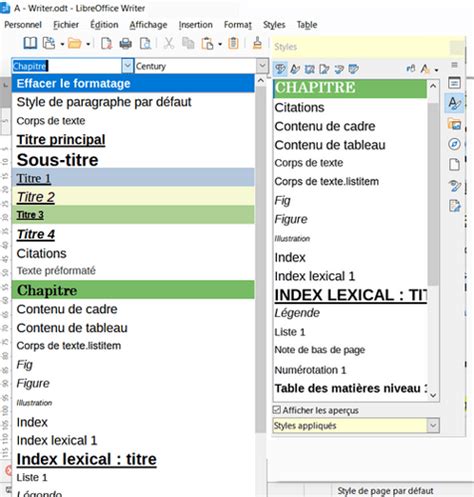The image size is (474, 497).
Task: Click Styles panel scroll-up arrow
Action: 433,86
